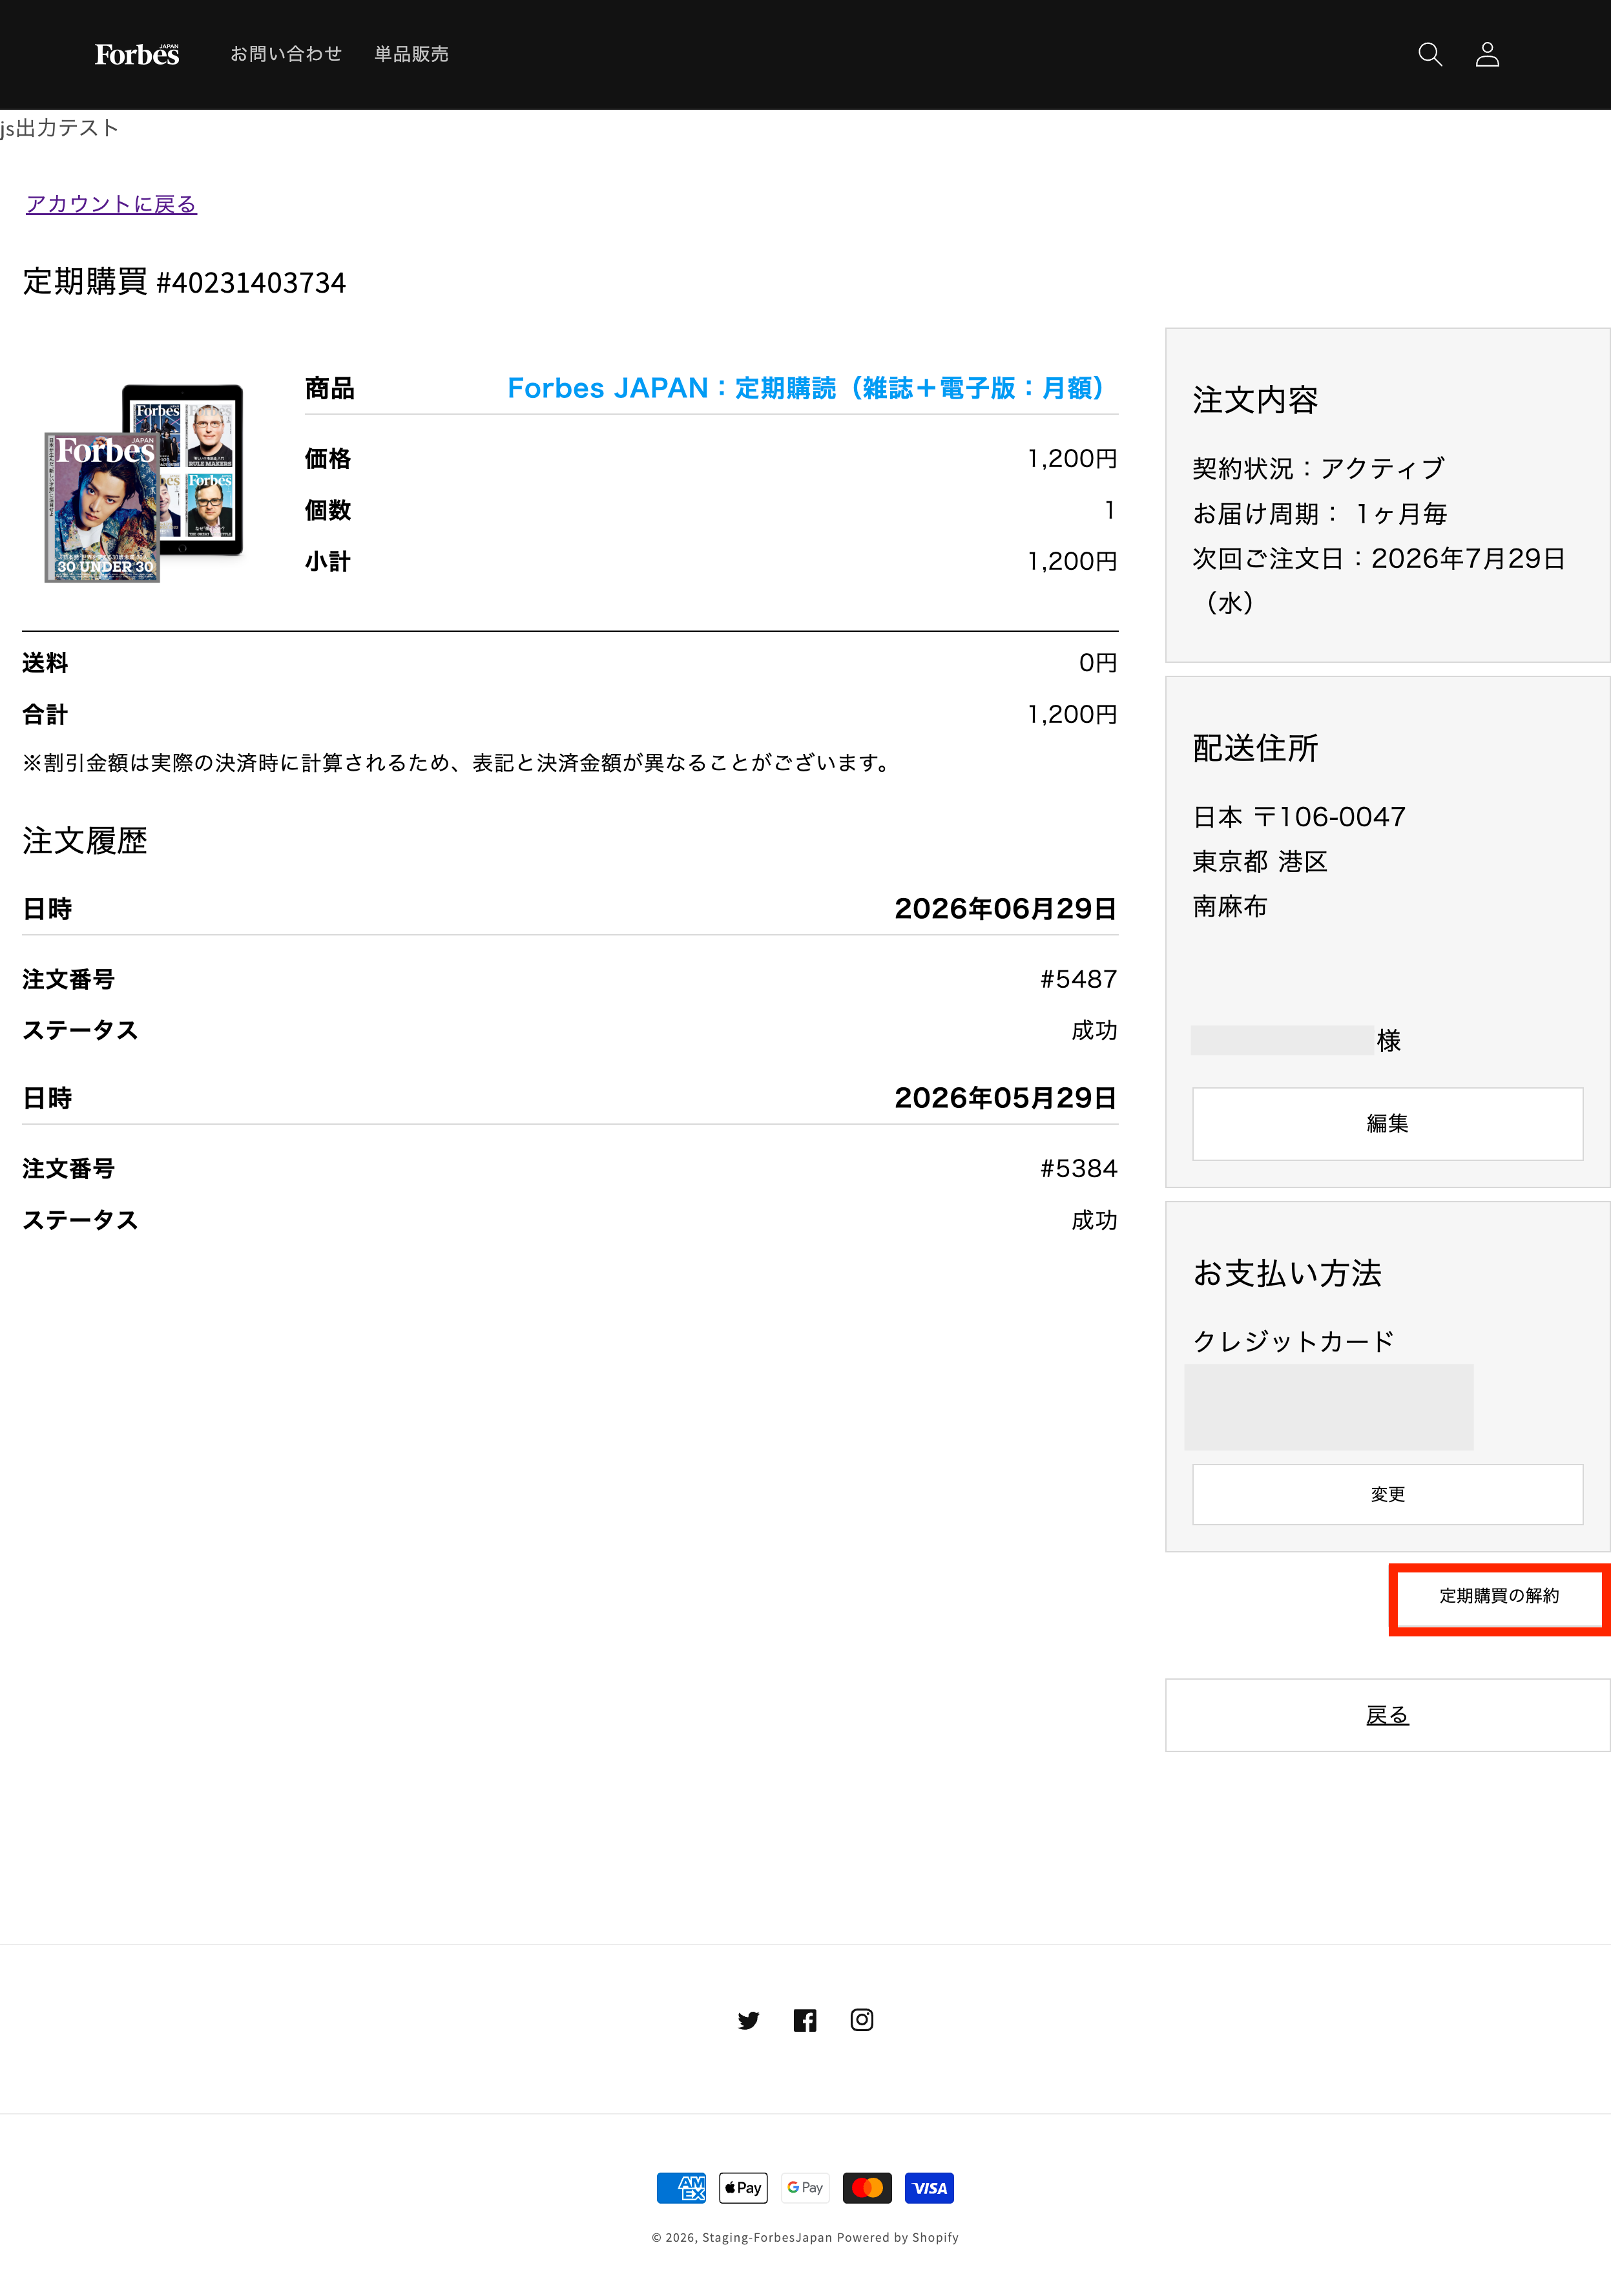Click the 変更 button for payment method
Viewport: 1611px width, 2296px height.
pyautogui.click(x=1387, y=1495)
